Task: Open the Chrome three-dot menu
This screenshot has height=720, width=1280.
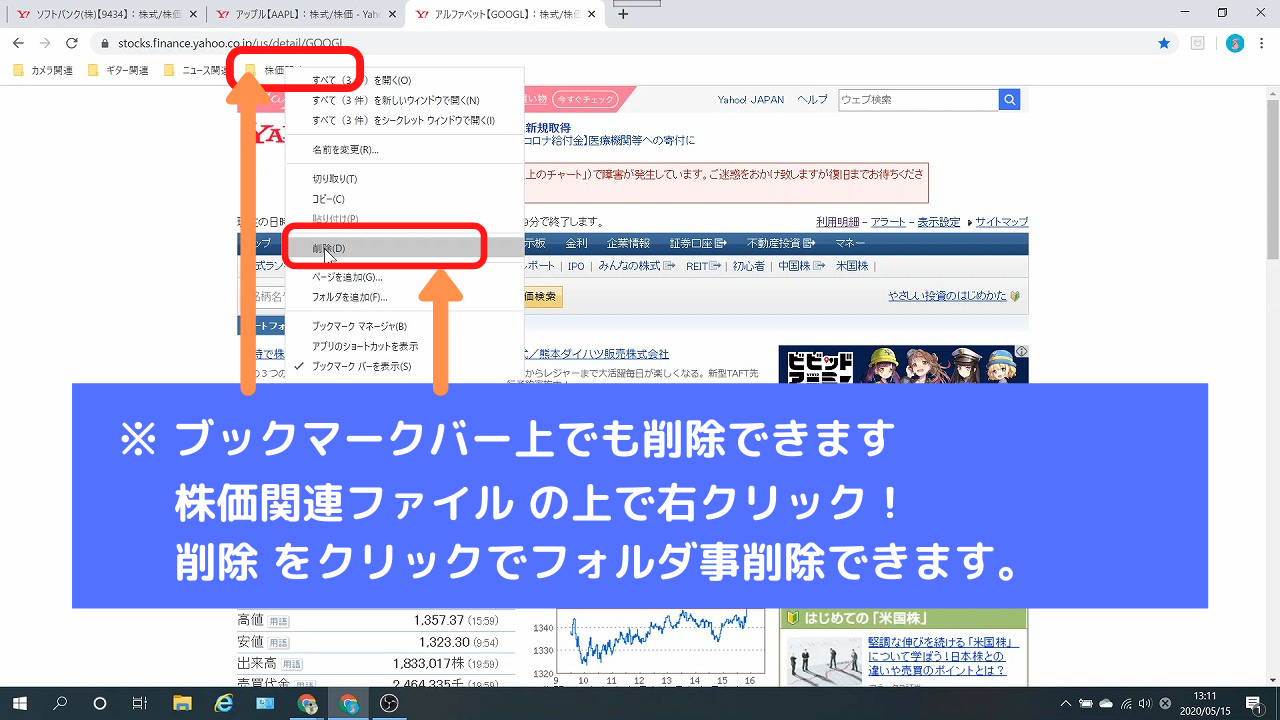Action: [1264, 43]
